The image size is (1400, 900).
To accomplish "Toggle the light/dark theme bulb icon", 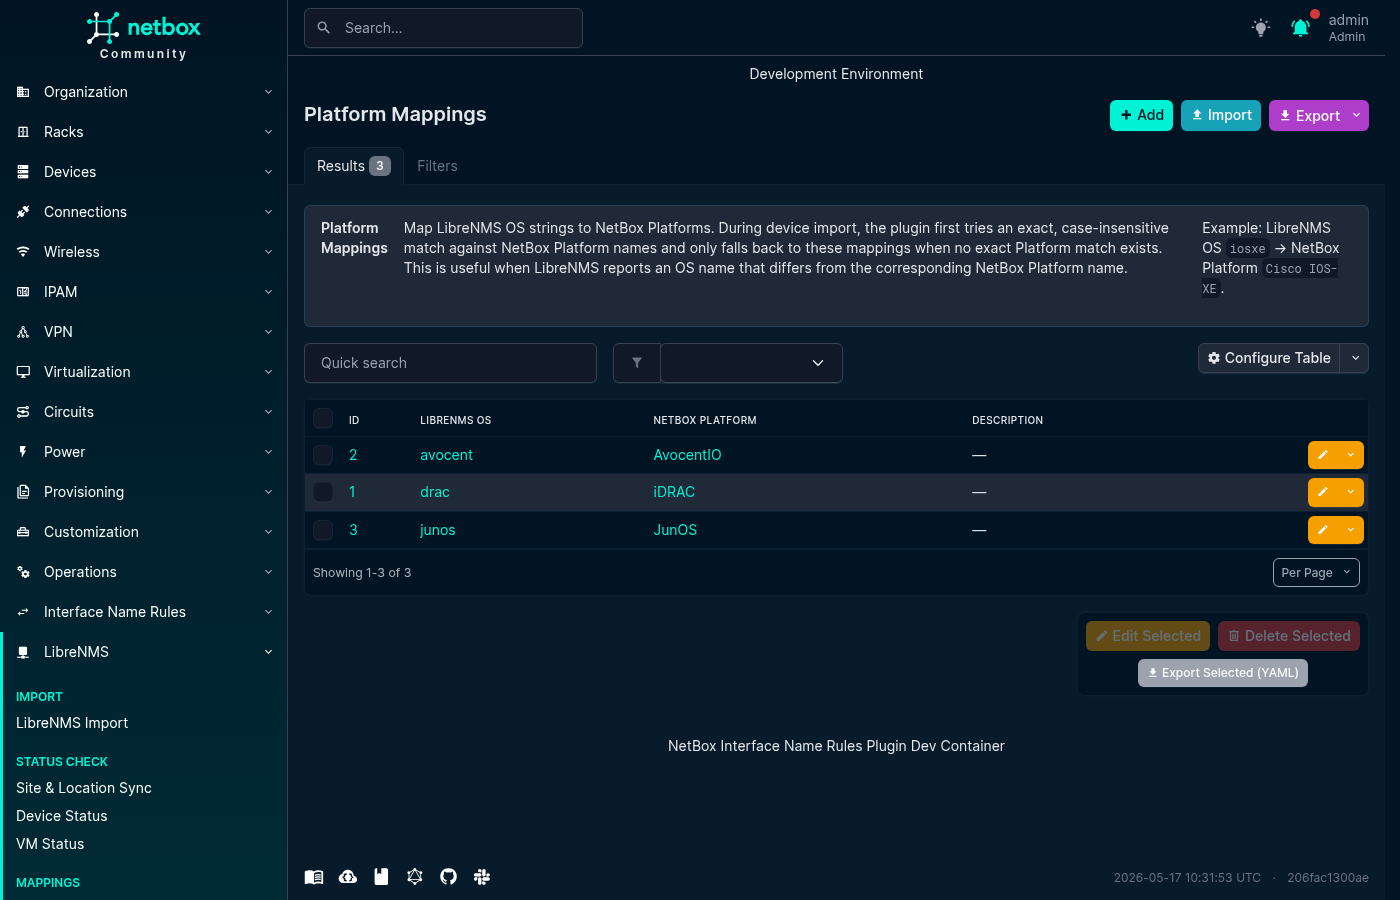I will click(x=1261, y=28).
